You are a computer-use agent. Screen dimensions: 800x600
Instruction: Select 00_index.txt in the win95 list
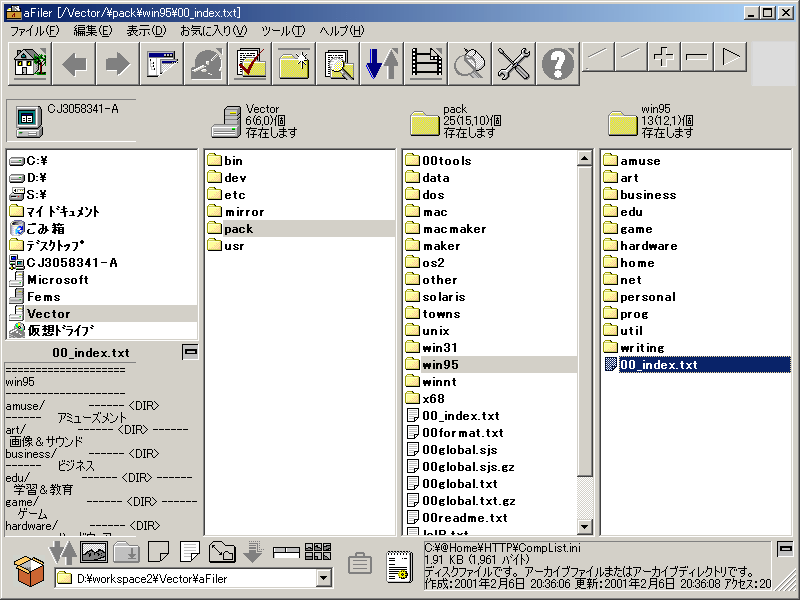coord(696,364)
